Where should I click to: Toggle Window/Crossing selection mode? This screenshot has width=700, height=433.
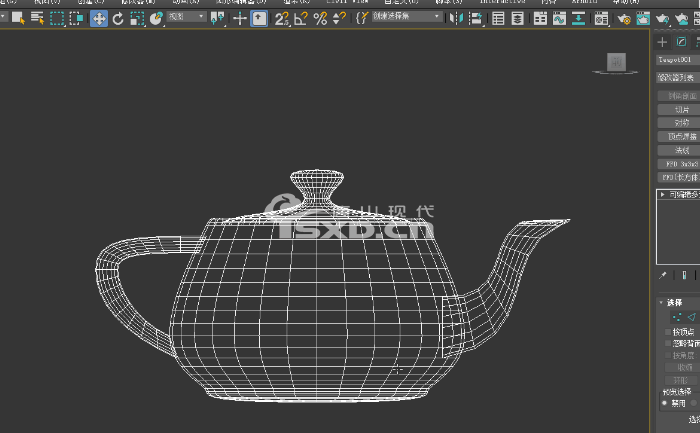click(76, 18)
